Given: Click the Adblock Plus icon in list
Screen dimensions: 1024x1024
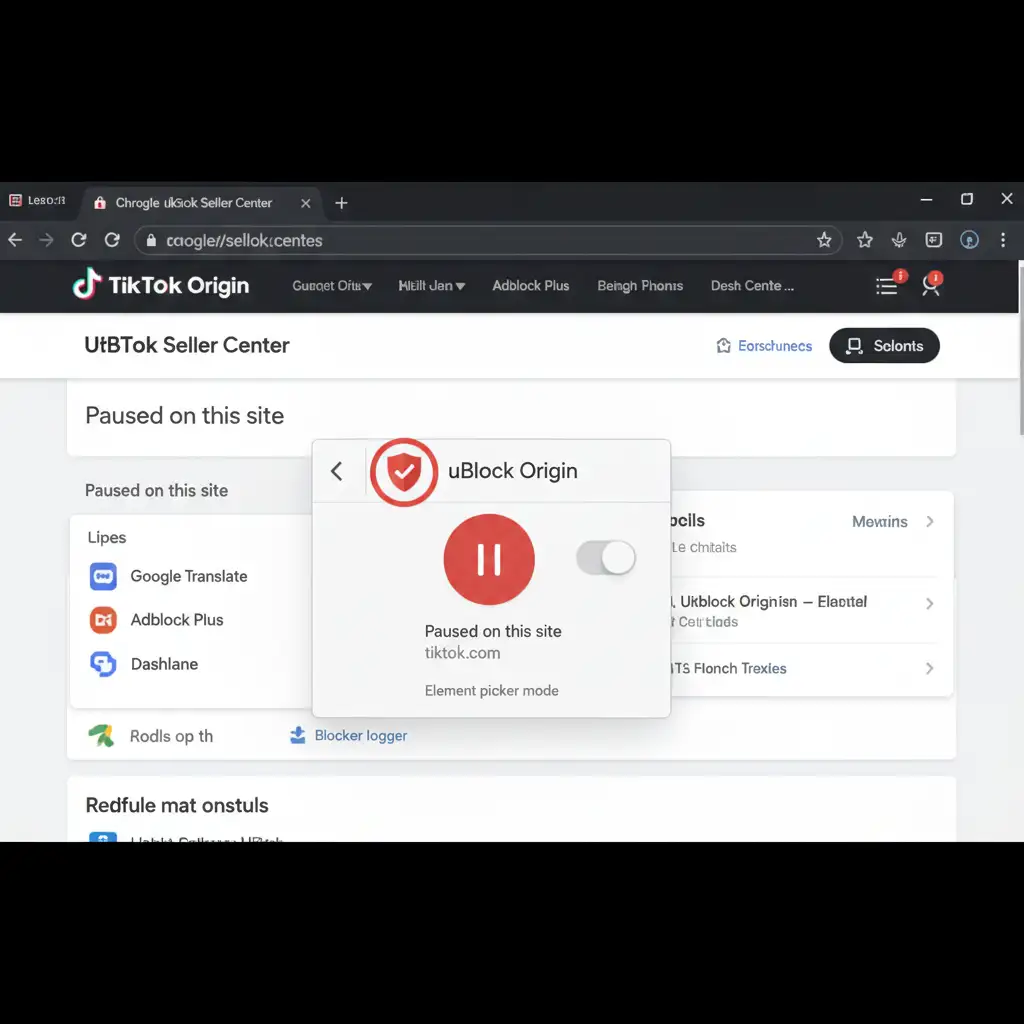Looking at the screenshot, I should coord(104,620).
